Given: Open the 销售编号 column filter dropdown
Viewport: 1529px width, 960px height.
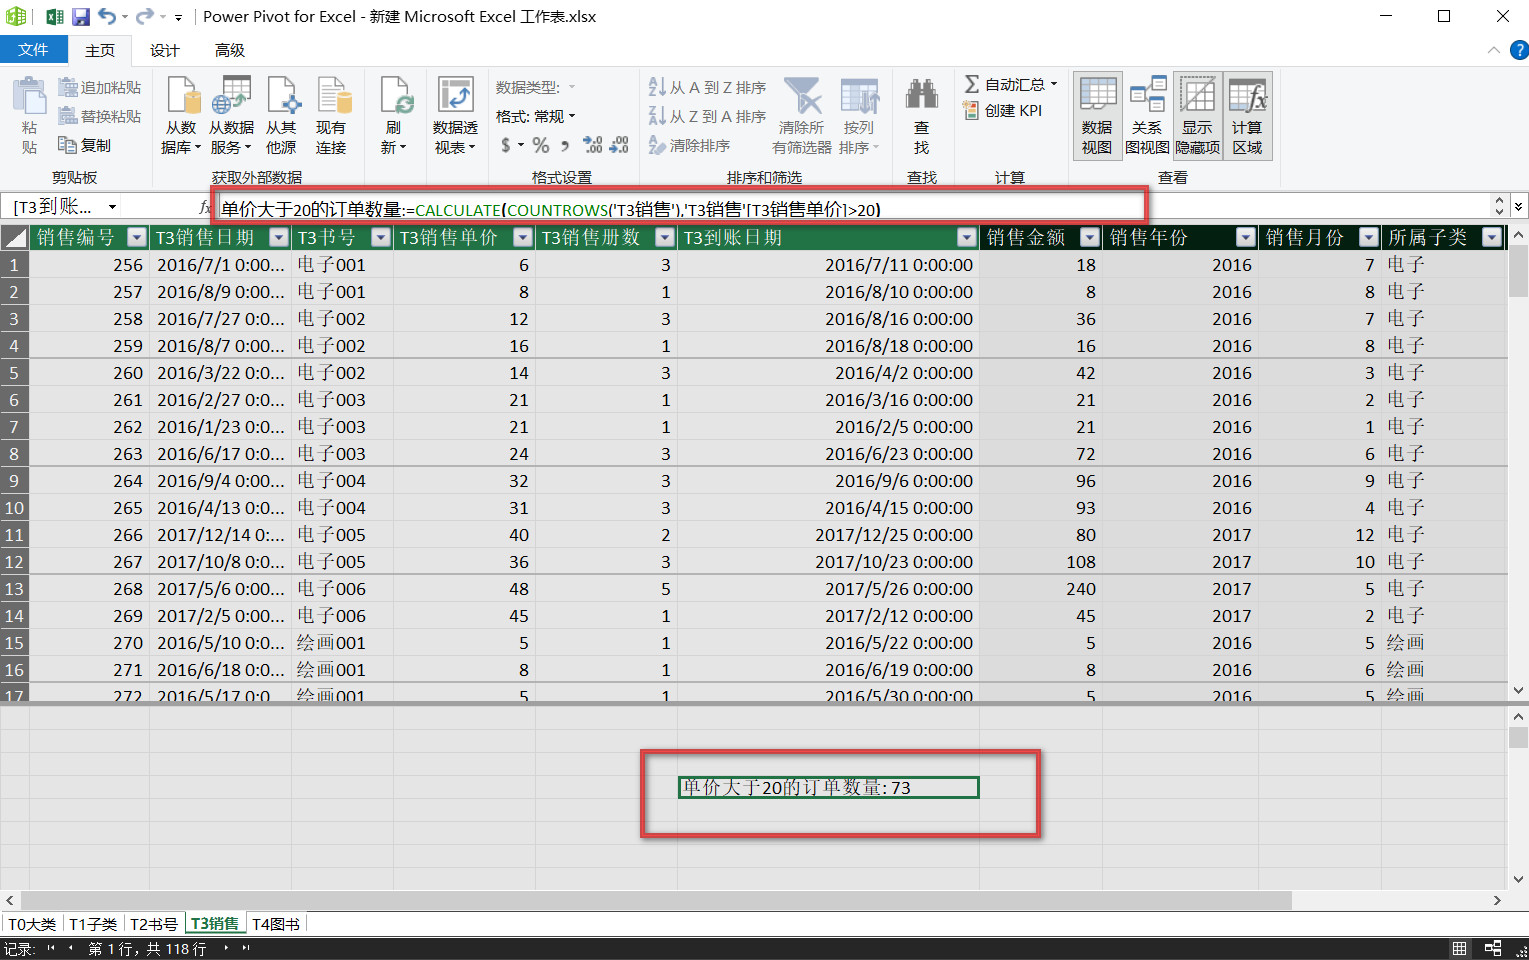Looking at the screenshot, I should (137, 238).
